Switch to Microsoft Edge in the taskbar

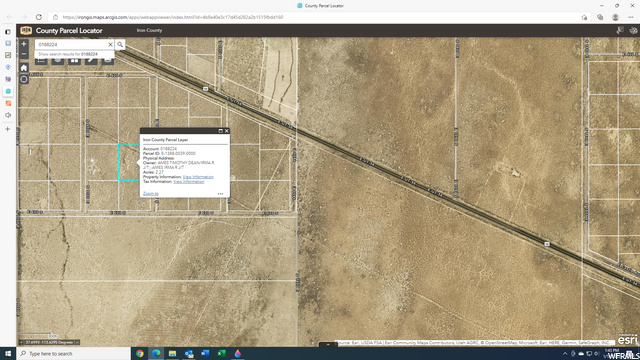(x=156, y=353)
